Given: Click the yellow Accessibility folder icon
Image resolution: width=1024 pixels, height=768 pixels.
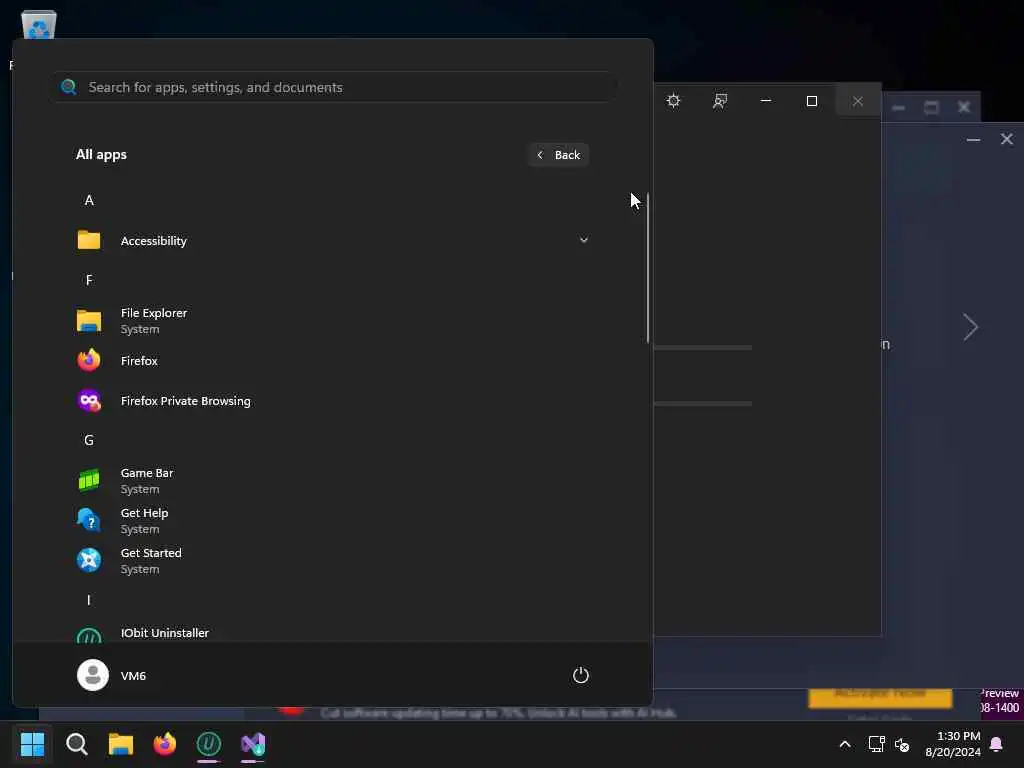Looking at the screenshot, I should coord(89,240).
